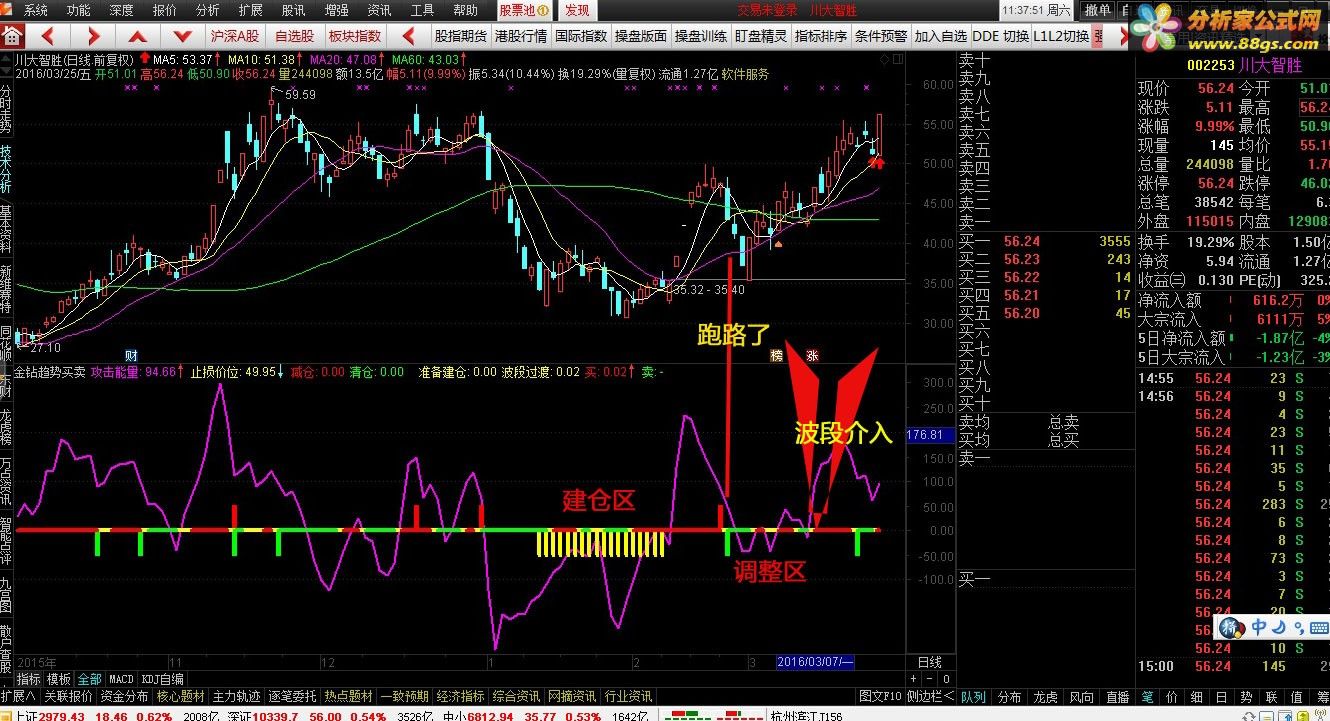Open the 资讯 menu
The width and height of the screenshot is (1330, 721).
[379, 10]
